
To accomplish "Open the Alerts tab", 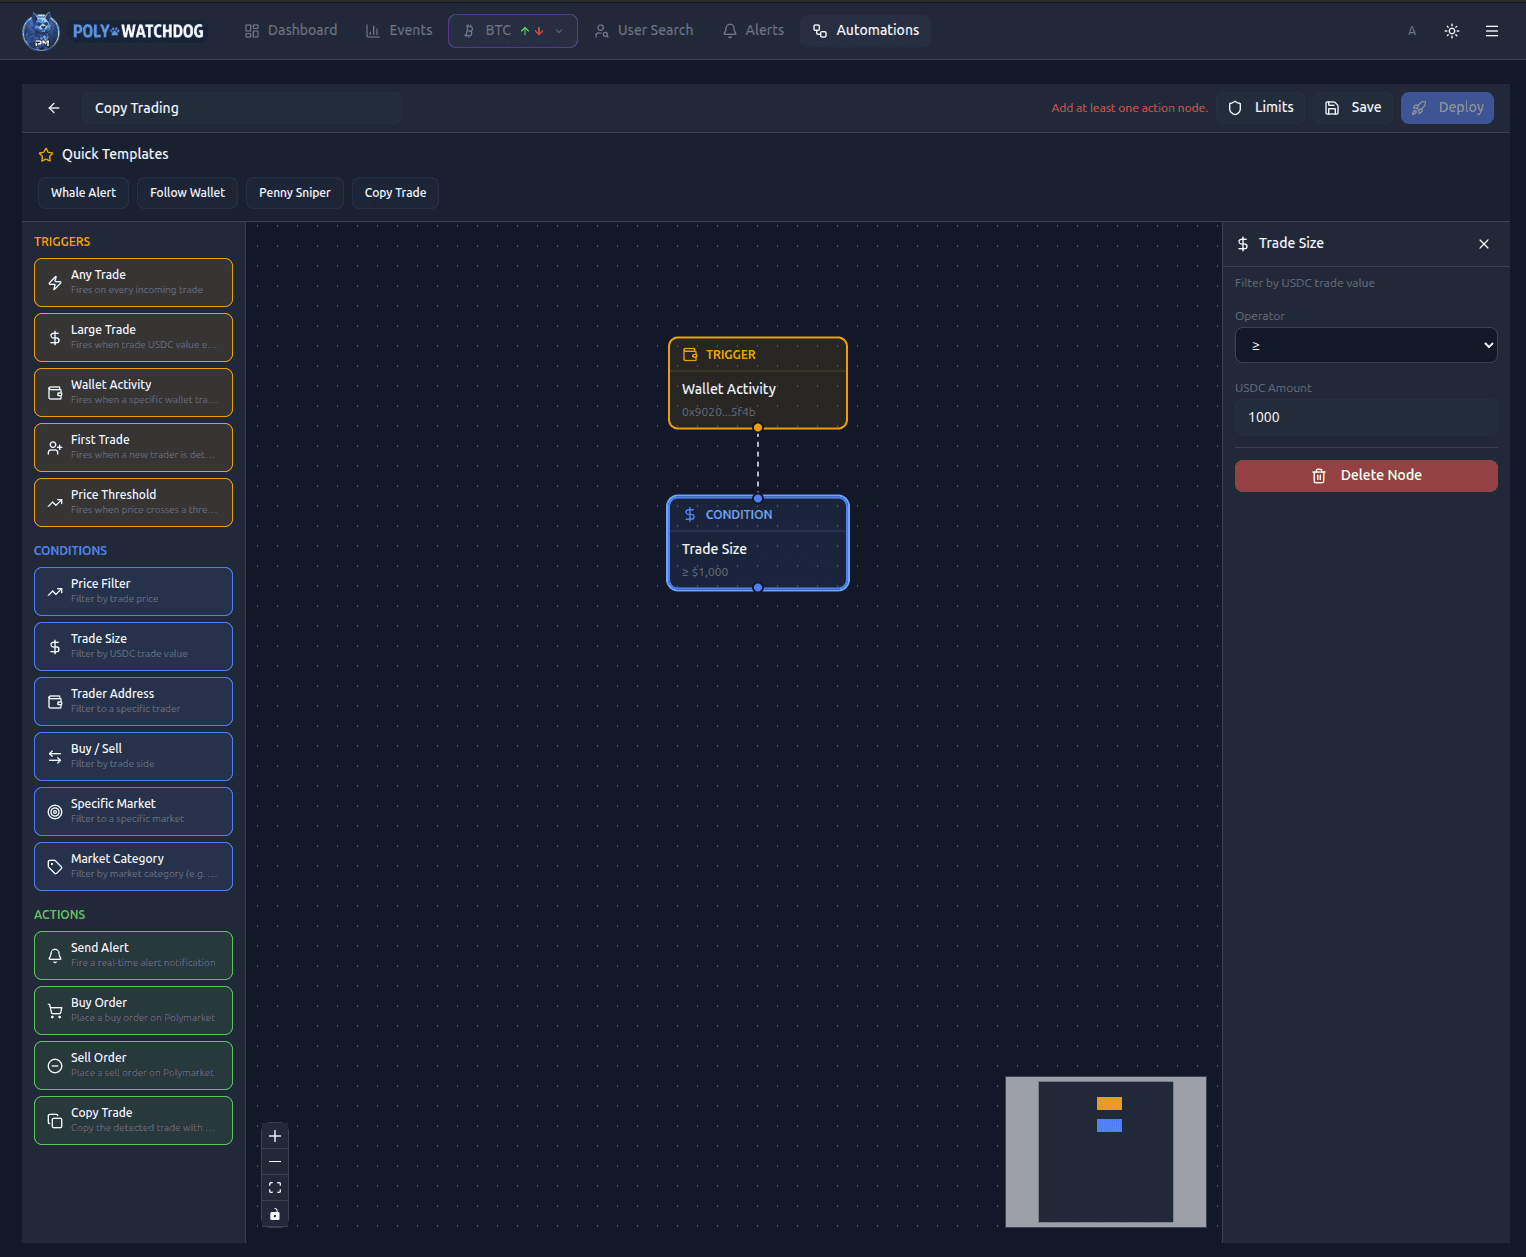I will pyautogui.click(x=754, y=31).
